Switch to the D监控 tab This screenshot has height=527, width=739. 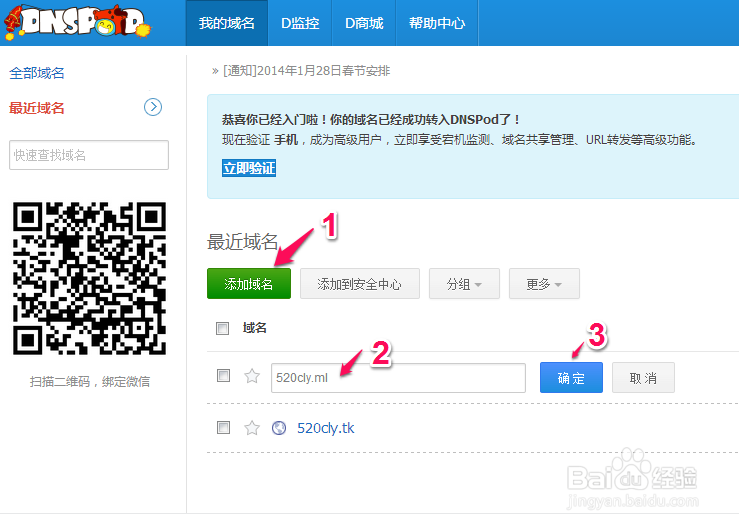point(300,23)
